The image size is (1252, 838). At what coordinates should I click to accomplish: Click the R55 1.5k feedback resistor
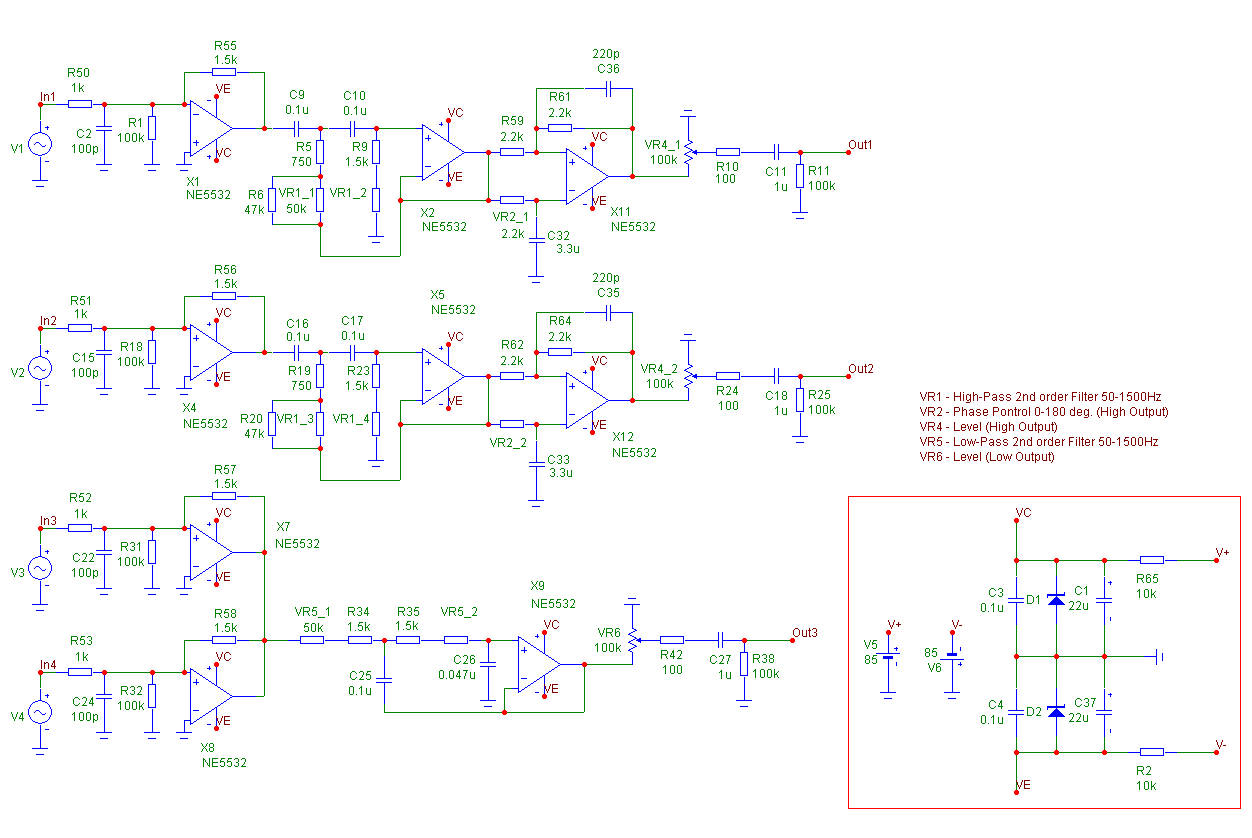(224, 72)
